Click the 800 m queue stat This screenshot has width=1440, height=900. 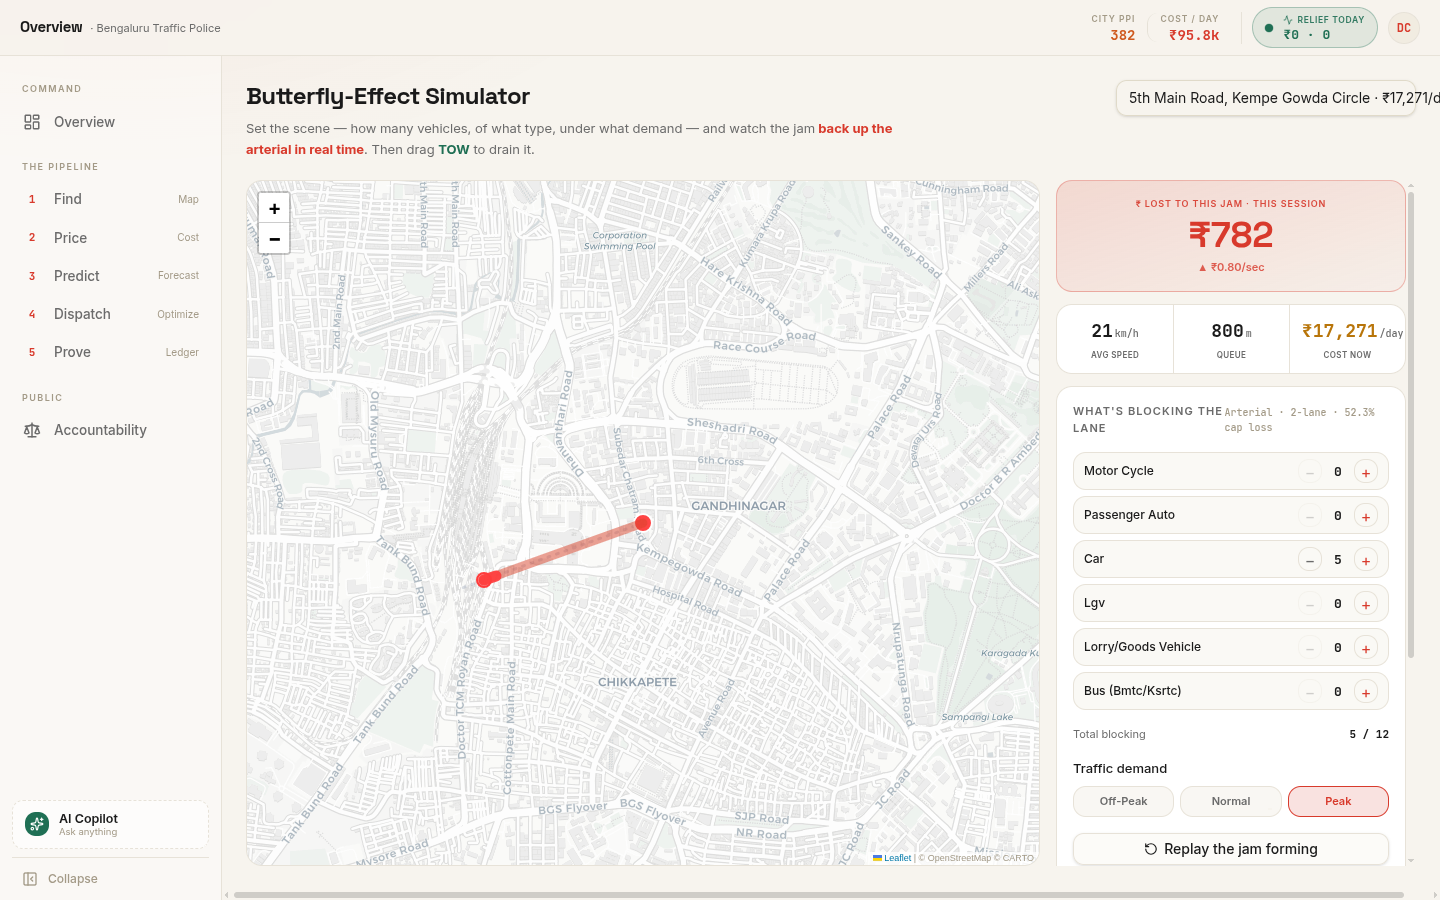click(1231, 339)
